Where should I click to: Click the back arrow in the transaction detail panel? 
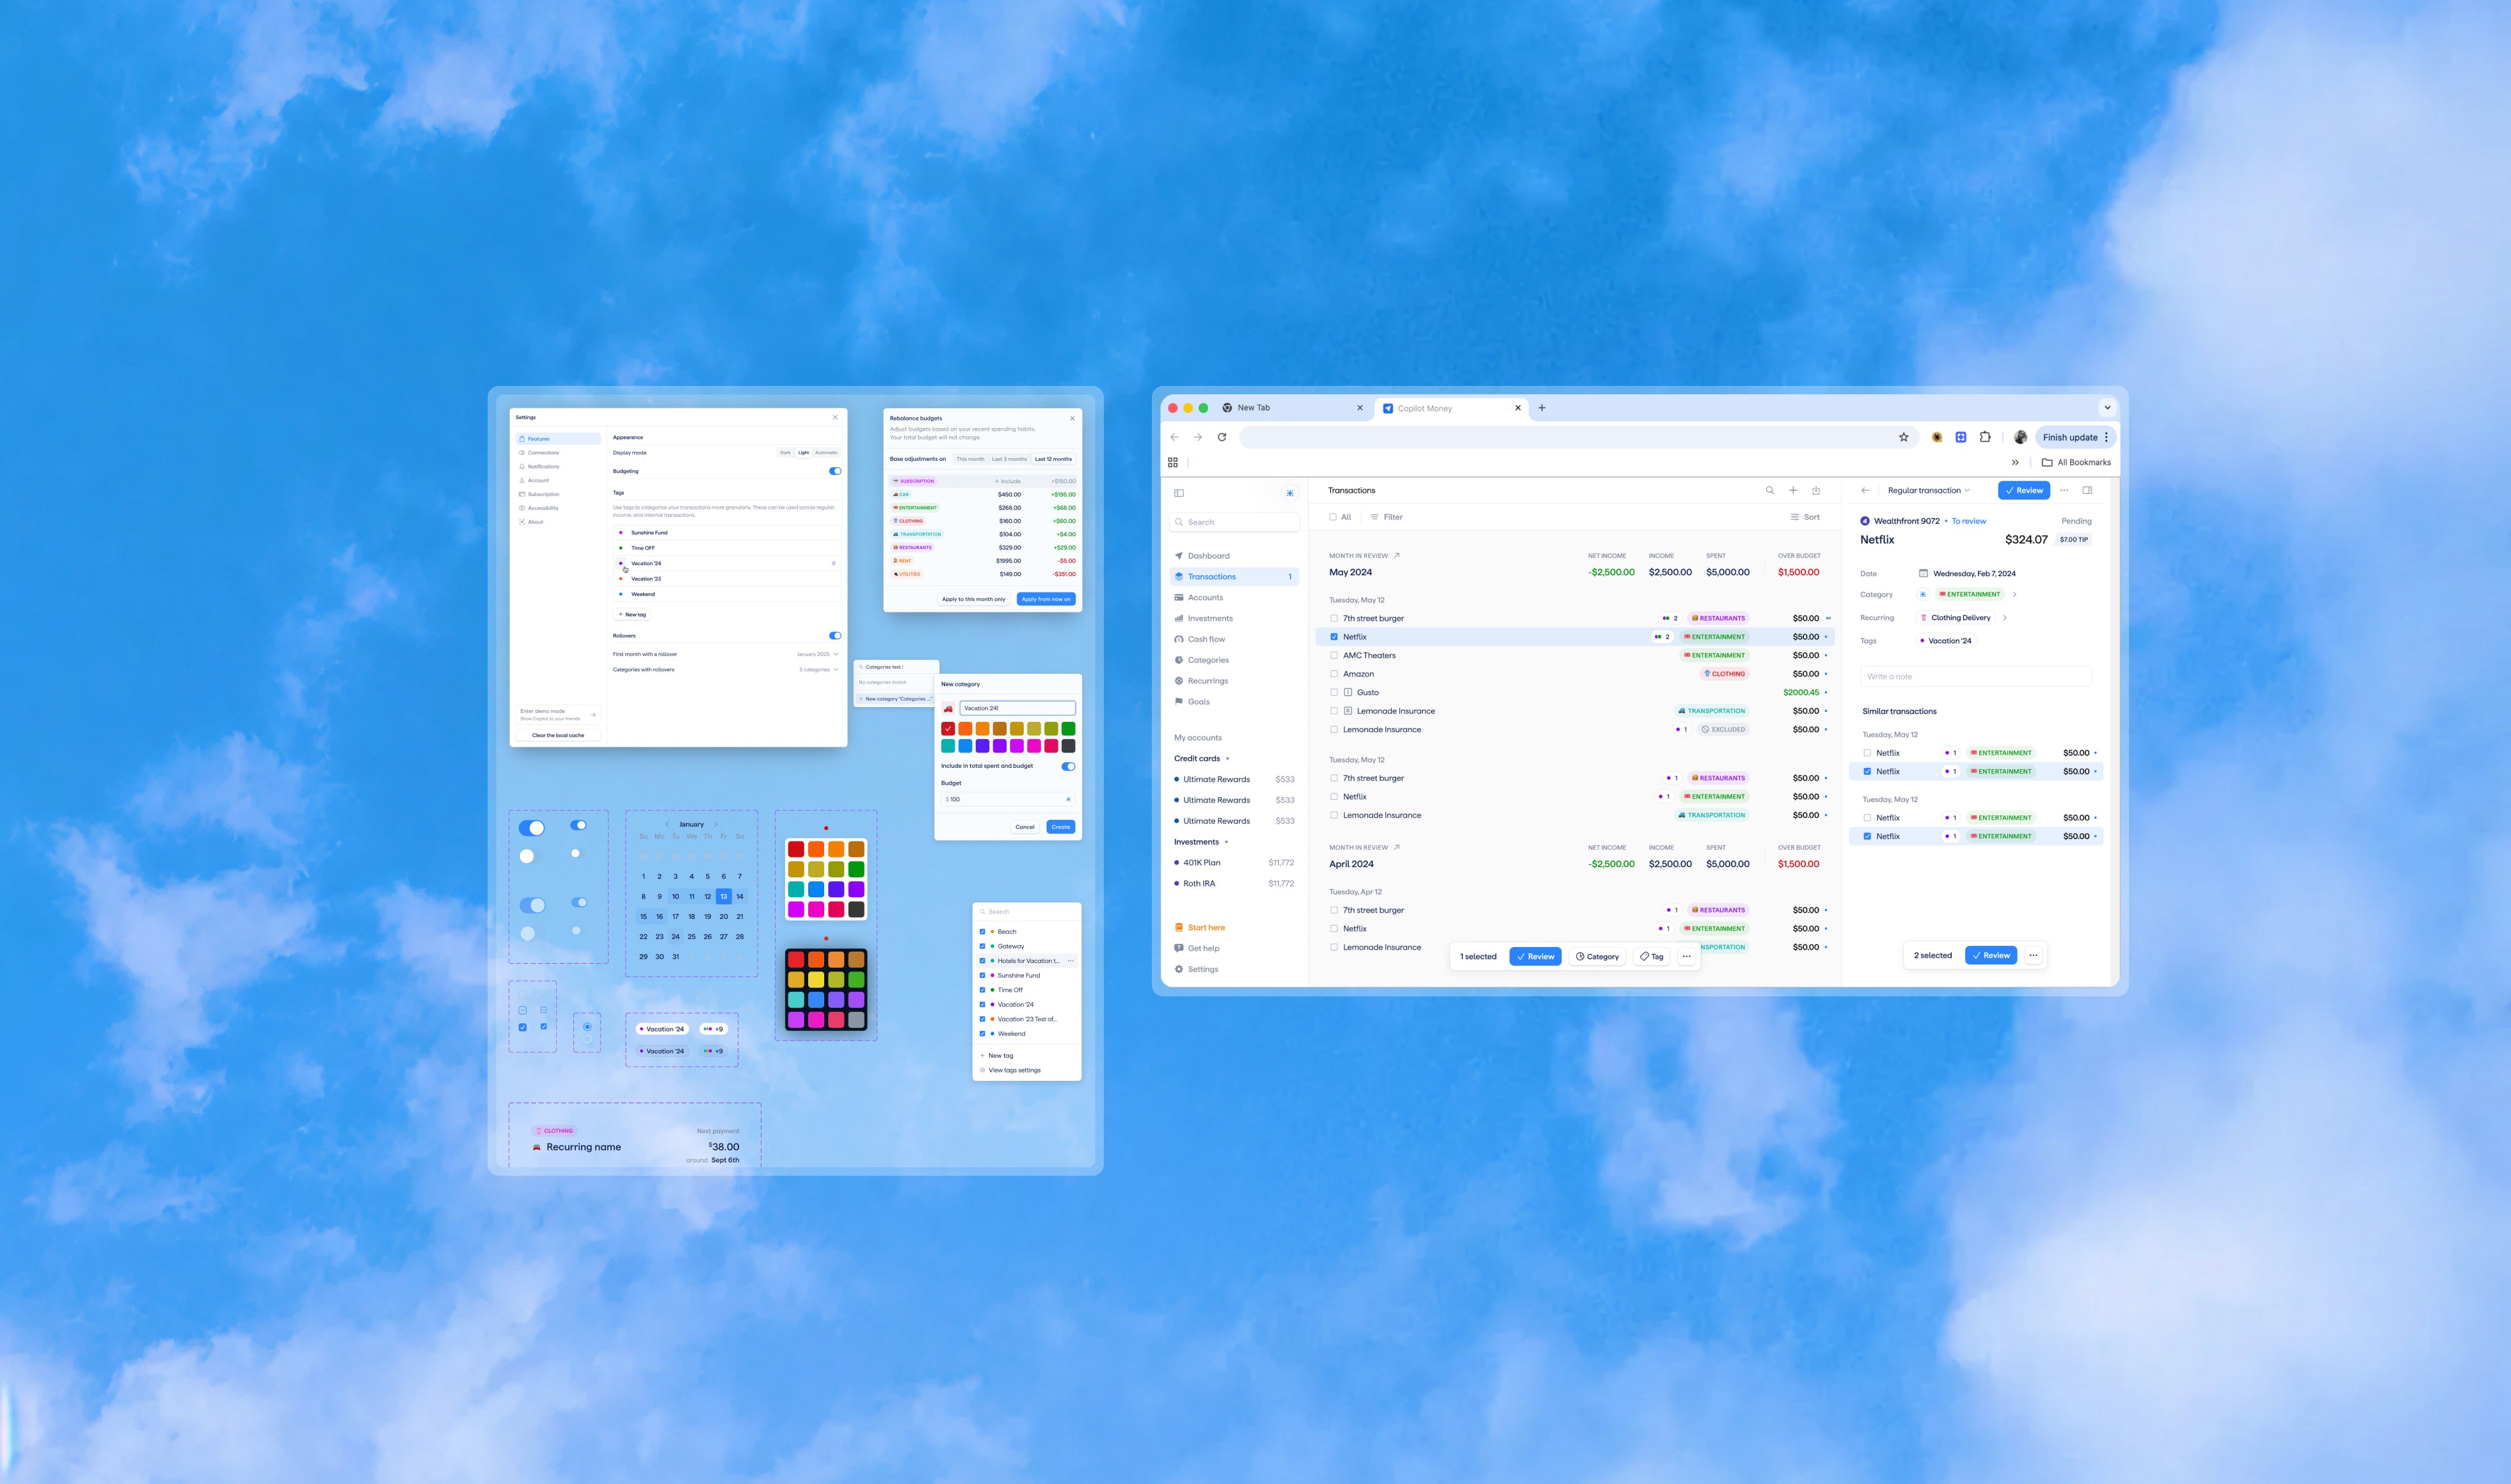pos(1864,490)
